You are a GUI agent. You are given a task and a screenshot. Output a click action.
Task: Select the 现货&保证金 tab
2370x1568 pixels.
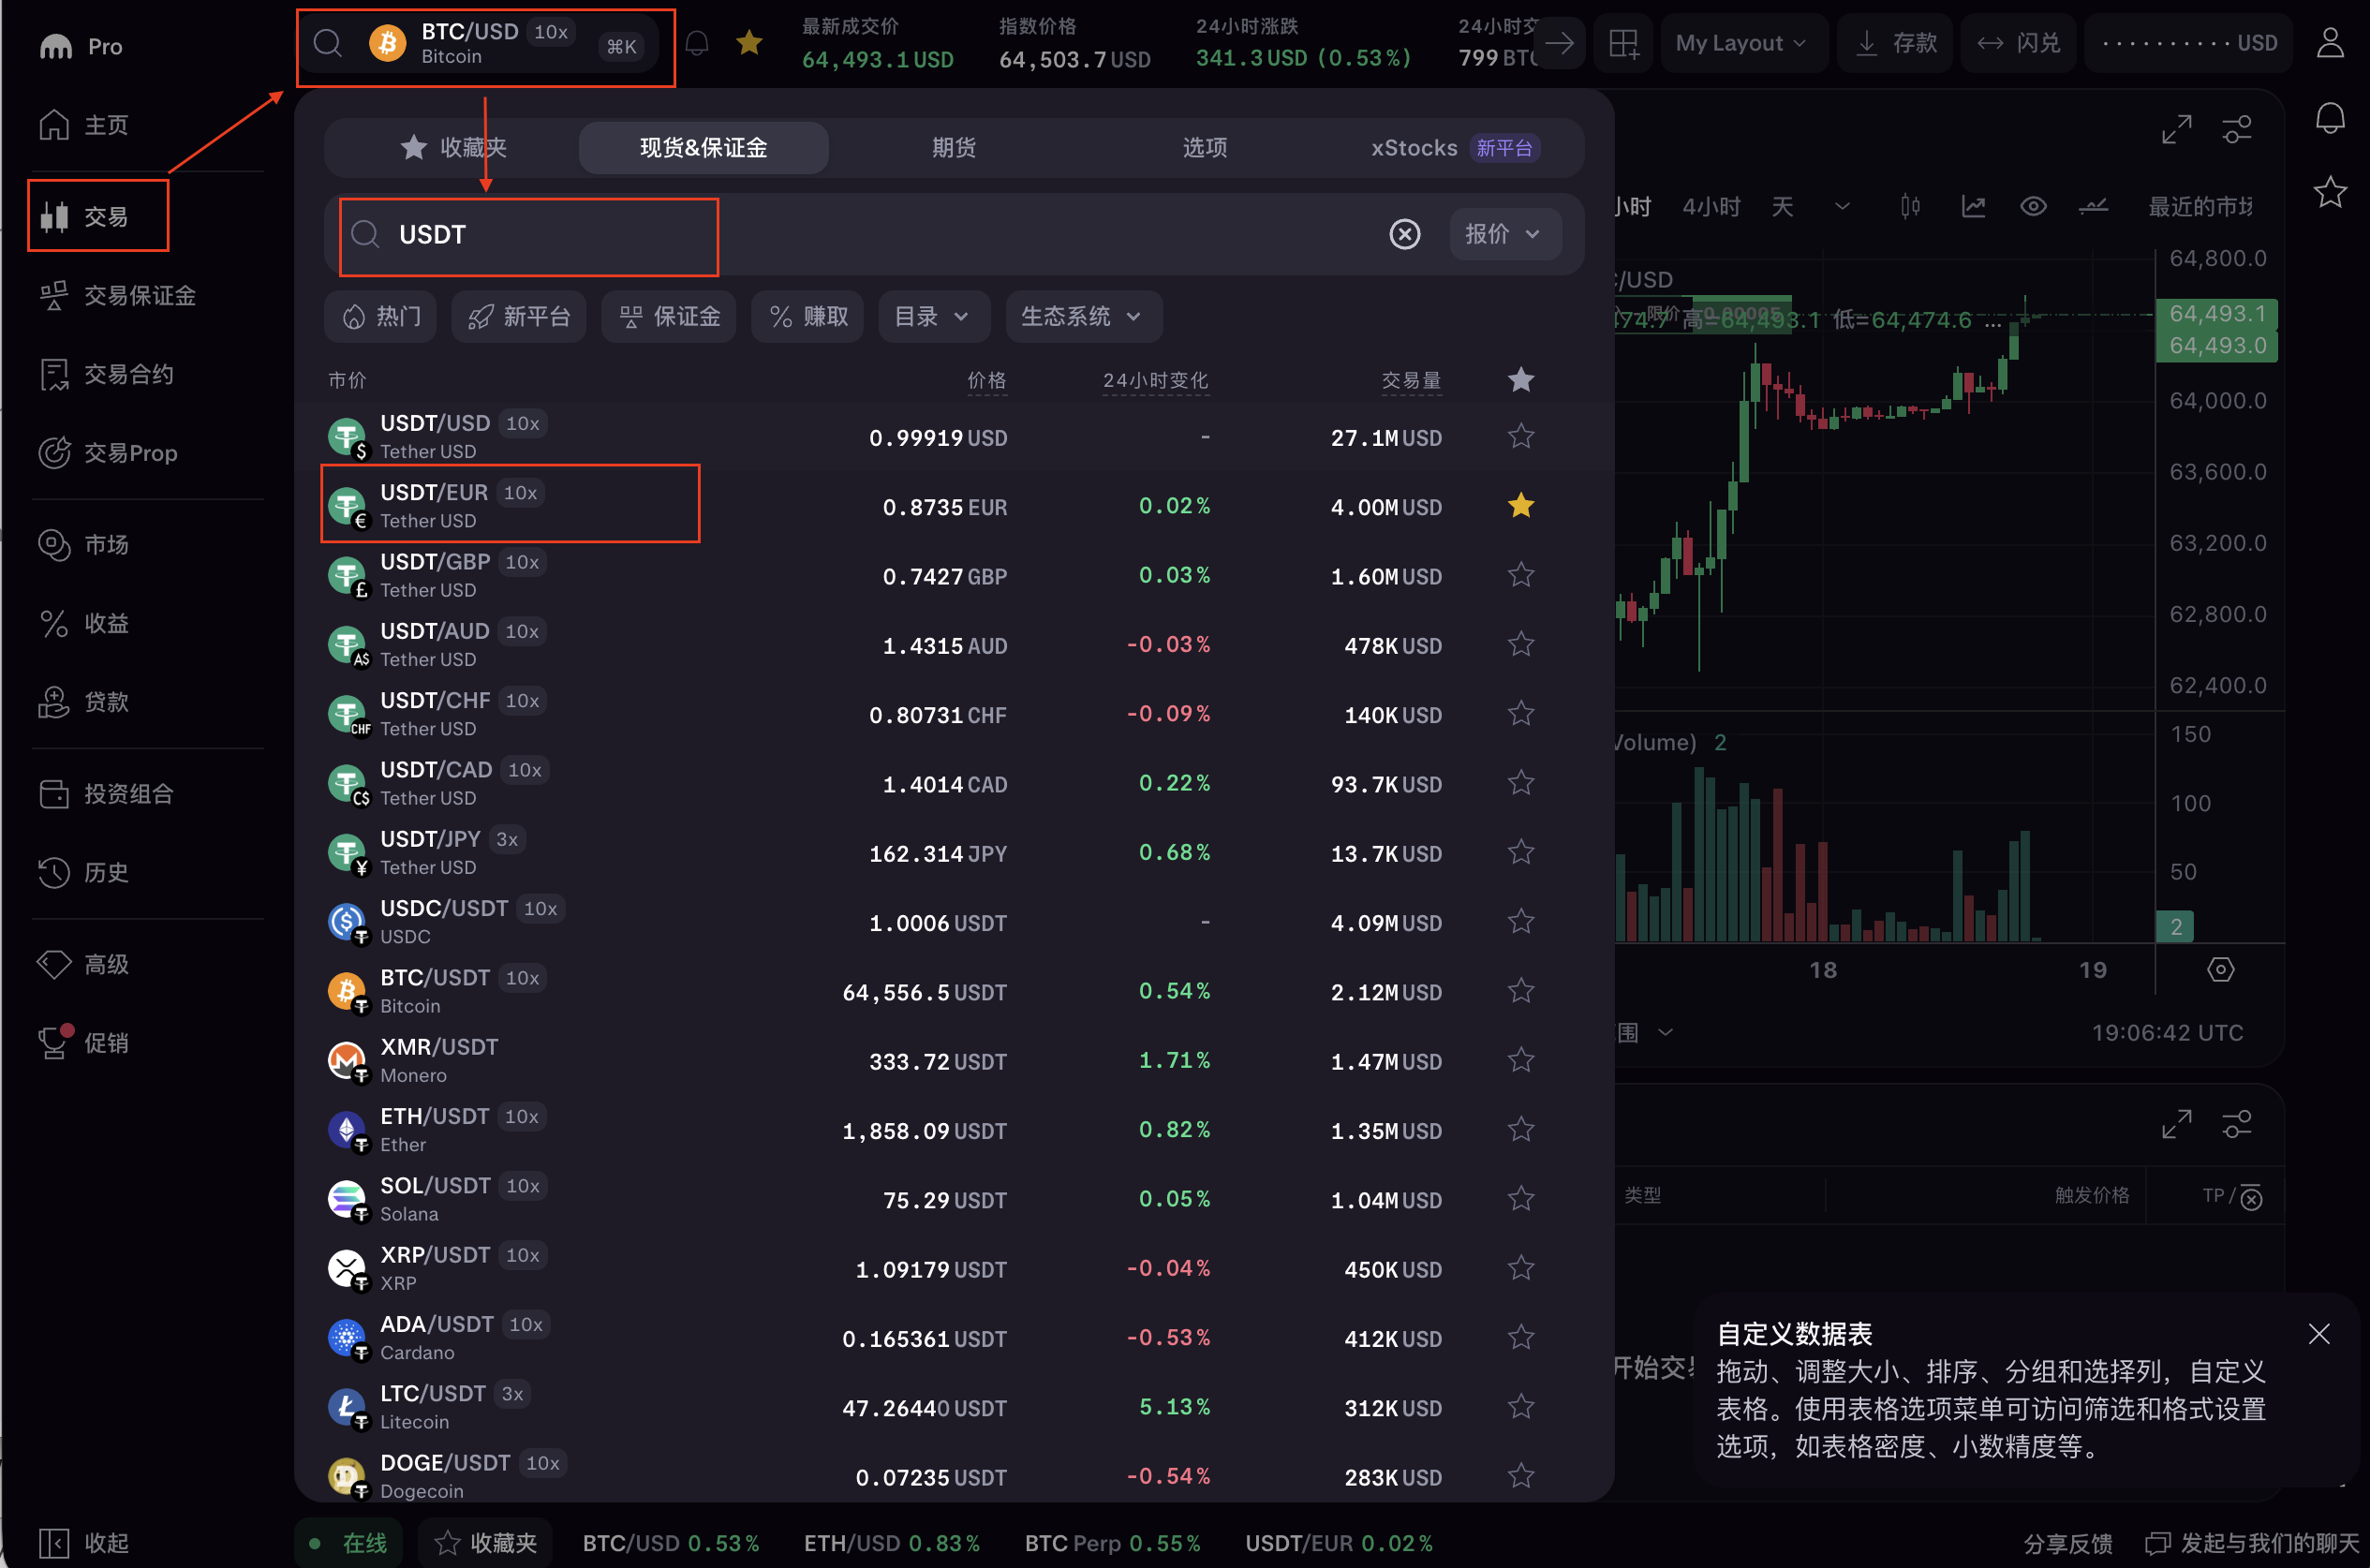tap(703, 148)
